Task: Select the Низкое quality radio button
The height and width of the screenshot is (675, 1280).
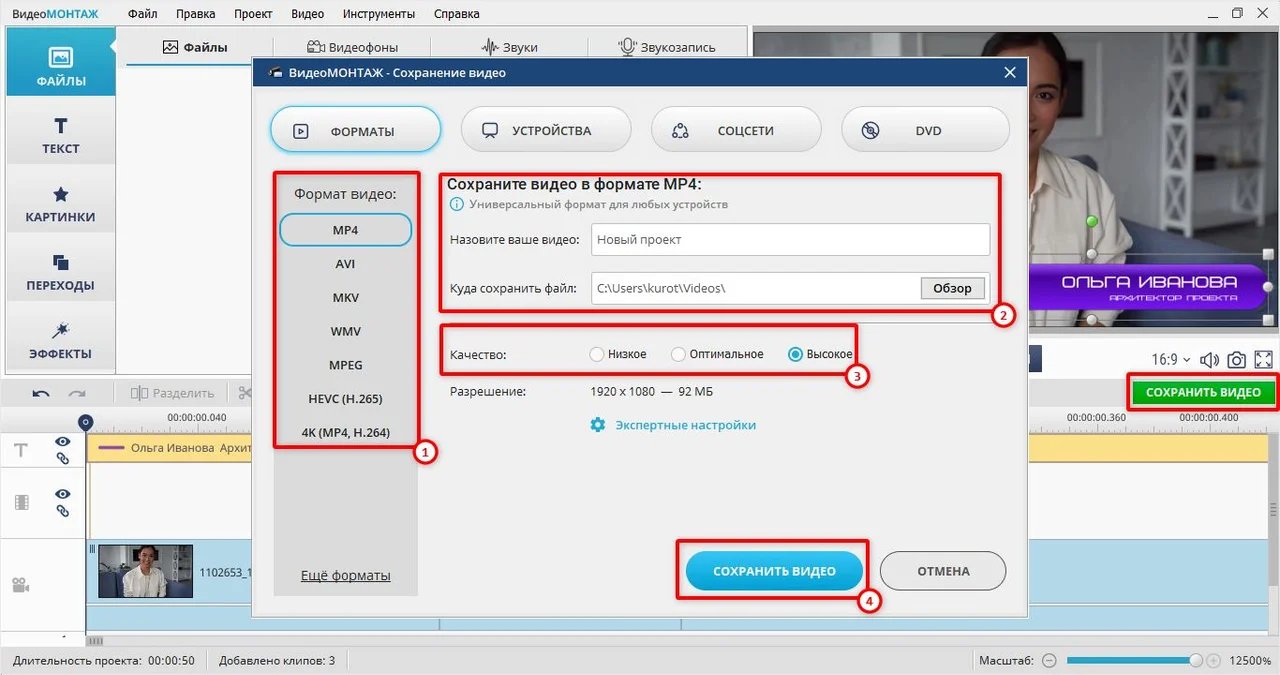Action: click(597, 354)
